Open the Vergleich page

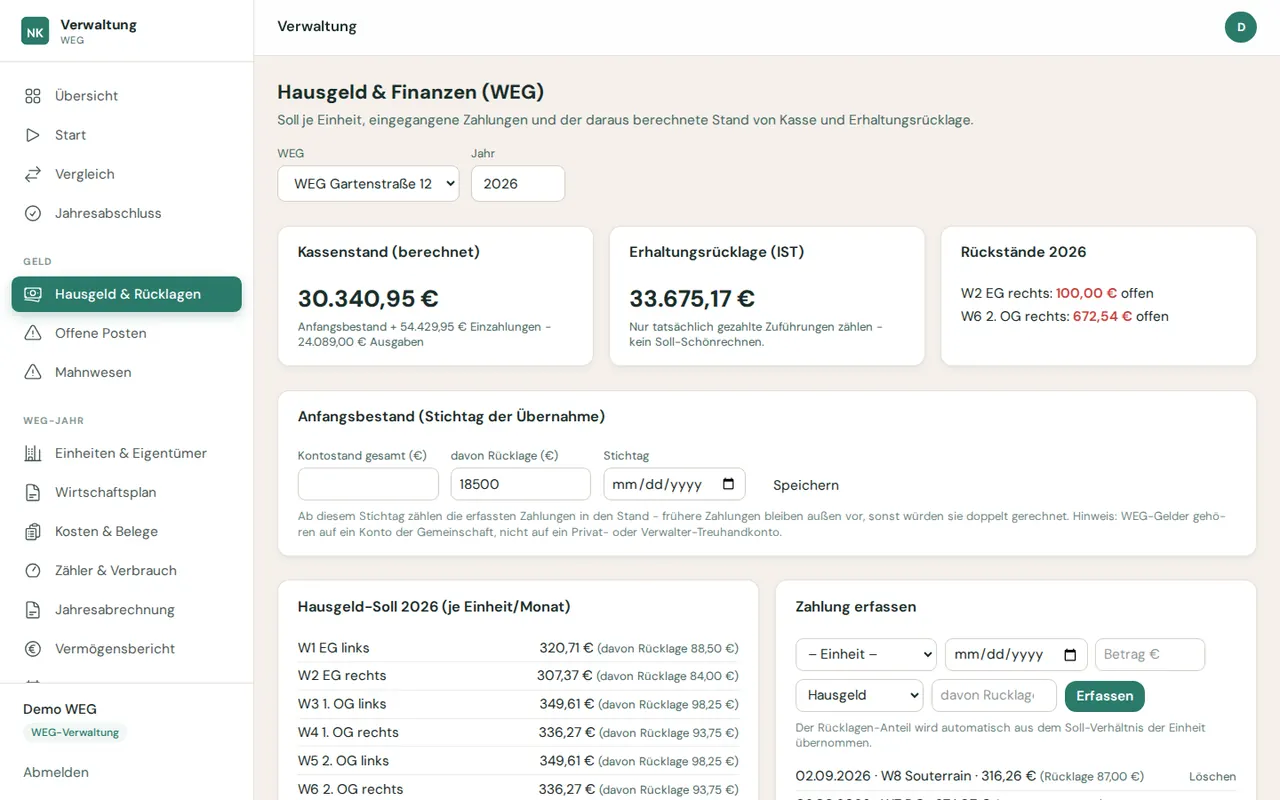(127, 174)
